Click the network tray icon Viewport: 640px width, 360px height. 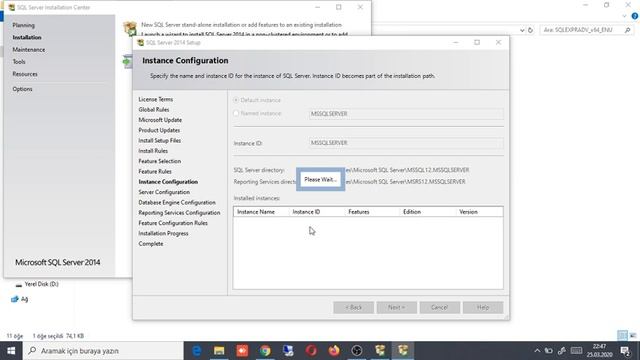[x=562, y=351]
